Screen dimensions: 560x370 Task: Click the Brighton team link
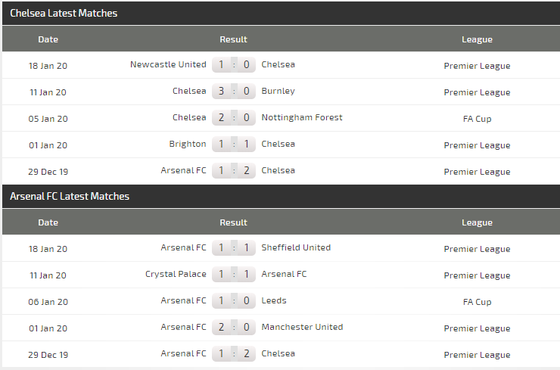click(x=188, y=144)
